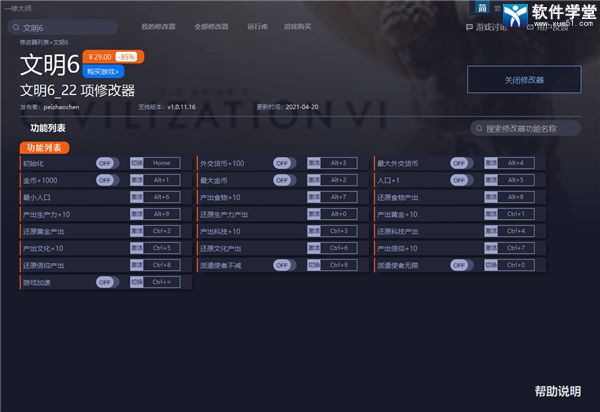Enable the 最大外交货币 switch

(461, 163)
